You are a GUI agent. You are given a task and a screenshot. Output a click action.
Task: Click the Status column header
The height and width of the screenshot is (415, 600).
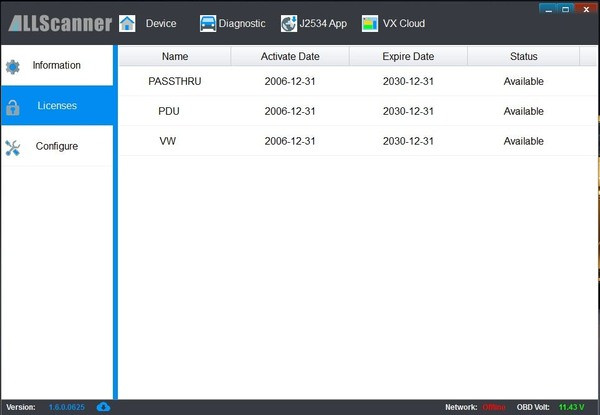pos(523,57)
